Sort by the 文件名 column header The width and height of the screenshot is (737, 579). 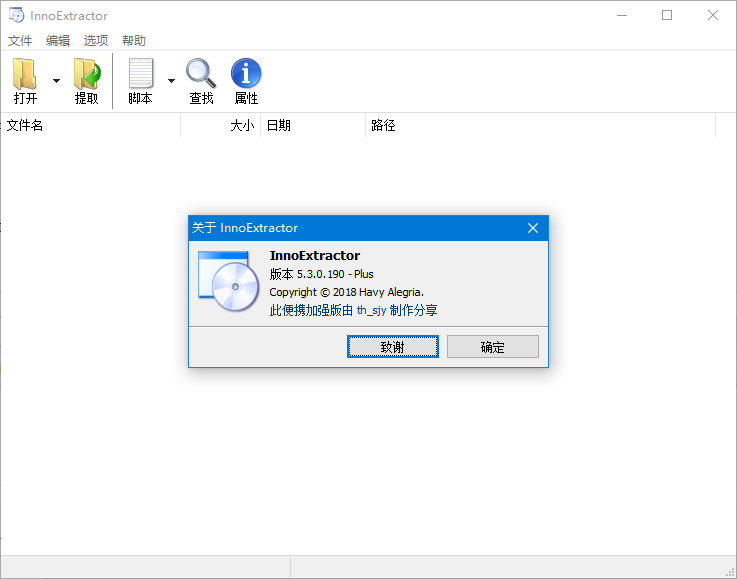click(x=91, y=125)
